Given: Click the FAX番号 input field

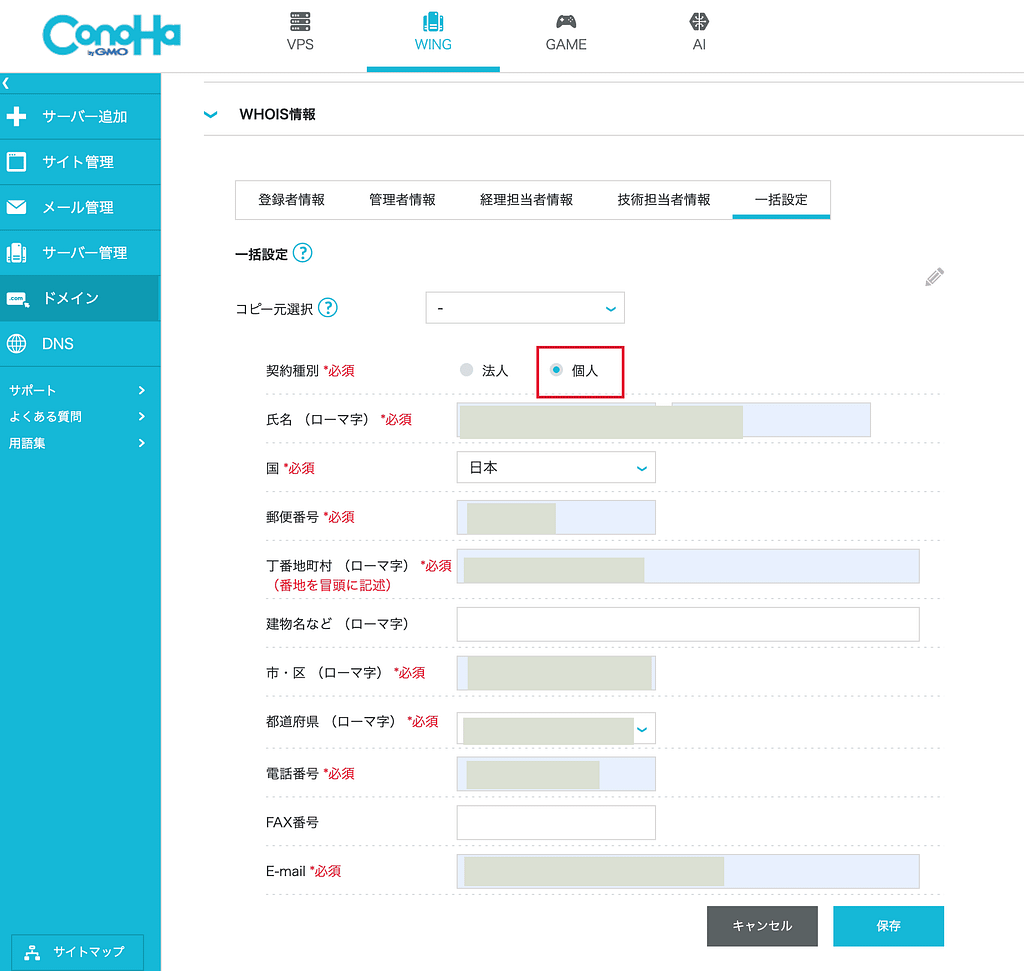Looking at the screenshot, I should [x=556, y=822].
